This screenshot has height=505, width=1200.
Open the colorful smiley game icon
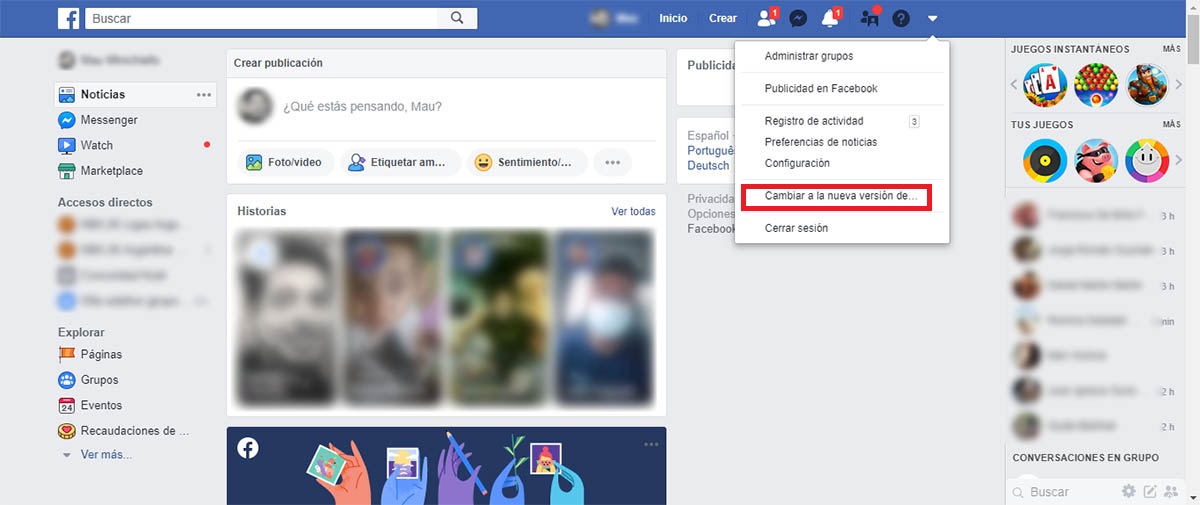[x=1147, y=160]
